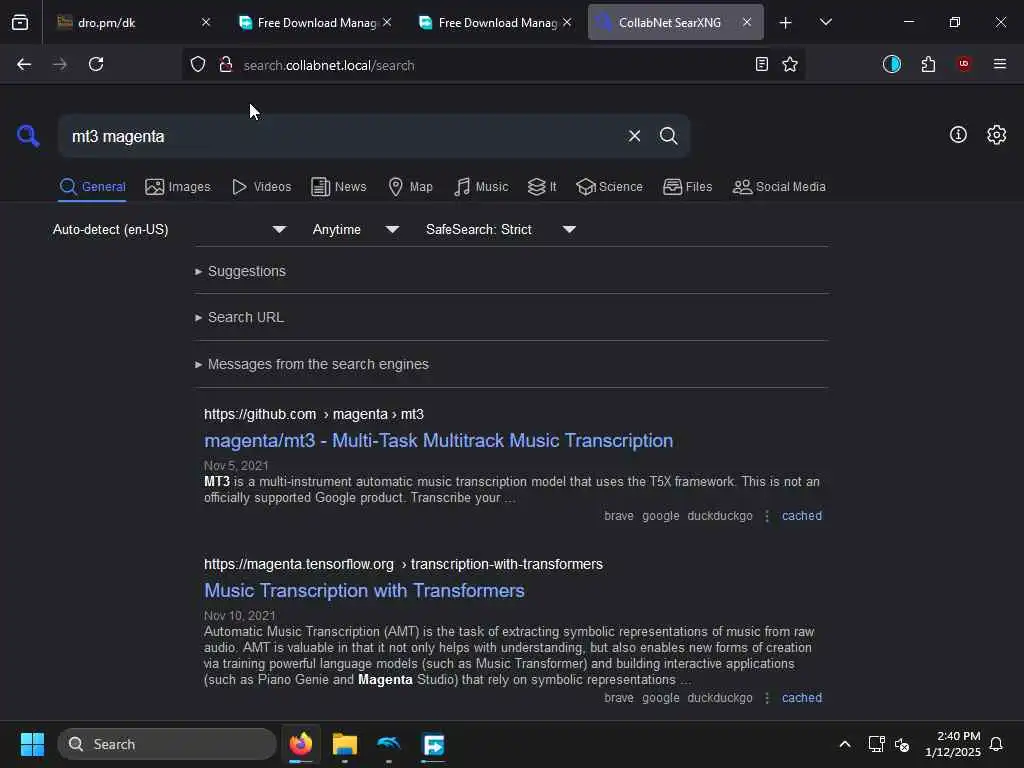Open the dolphin app on taskbar
This screenshot has width=1024, height=768.
point(389,744)
